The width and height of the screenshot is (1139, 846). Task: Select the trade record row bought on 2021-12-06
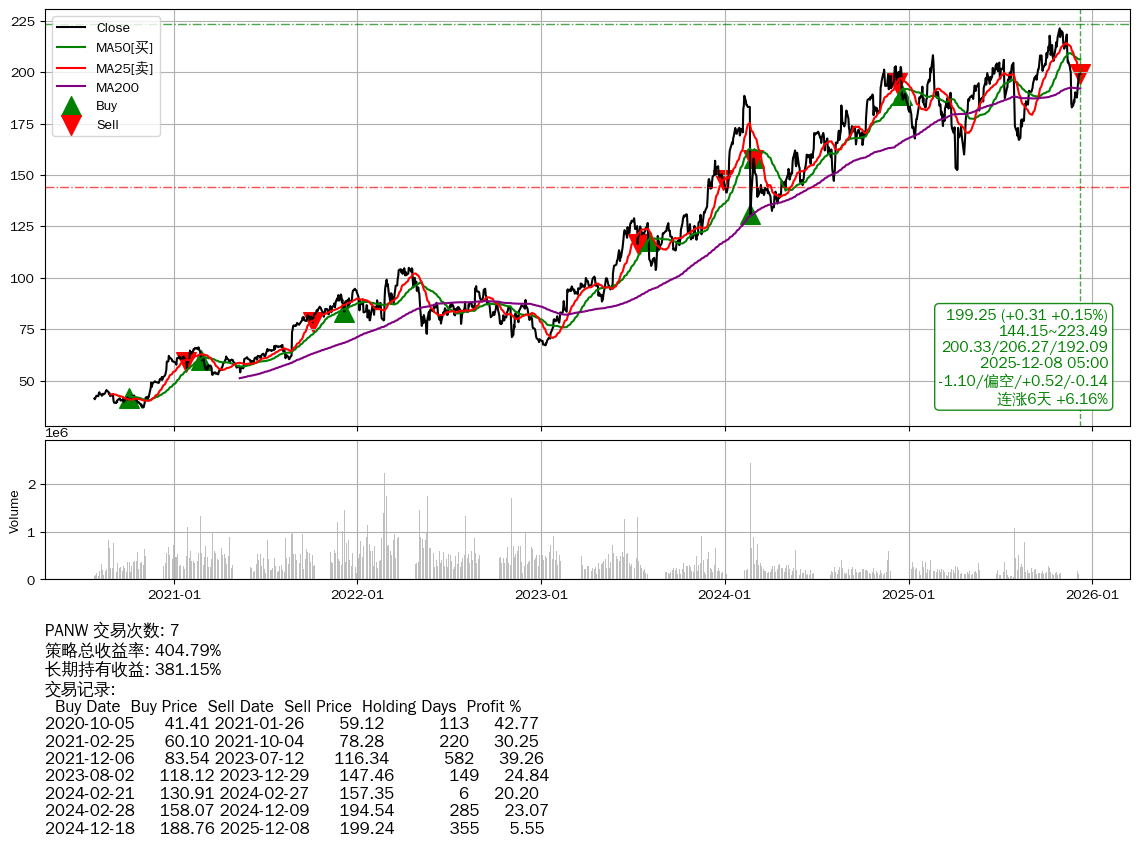(296, 758)
